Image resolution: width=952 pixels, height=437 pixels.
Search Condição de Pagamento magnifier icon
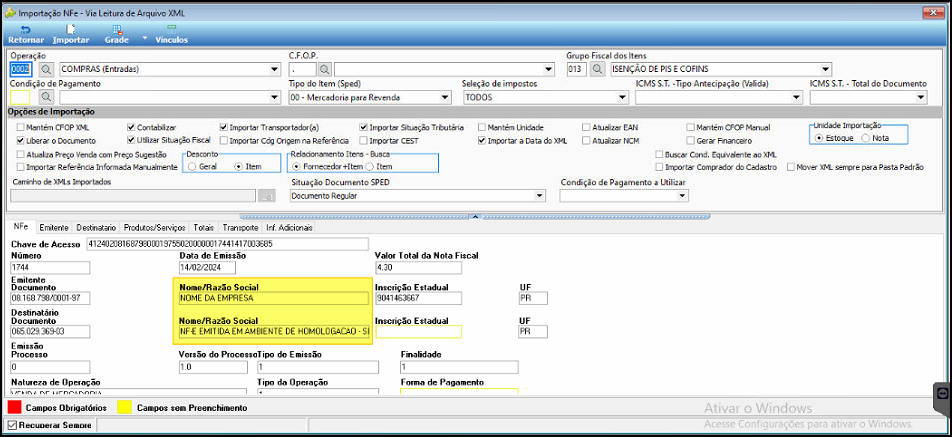click(46, 97)
